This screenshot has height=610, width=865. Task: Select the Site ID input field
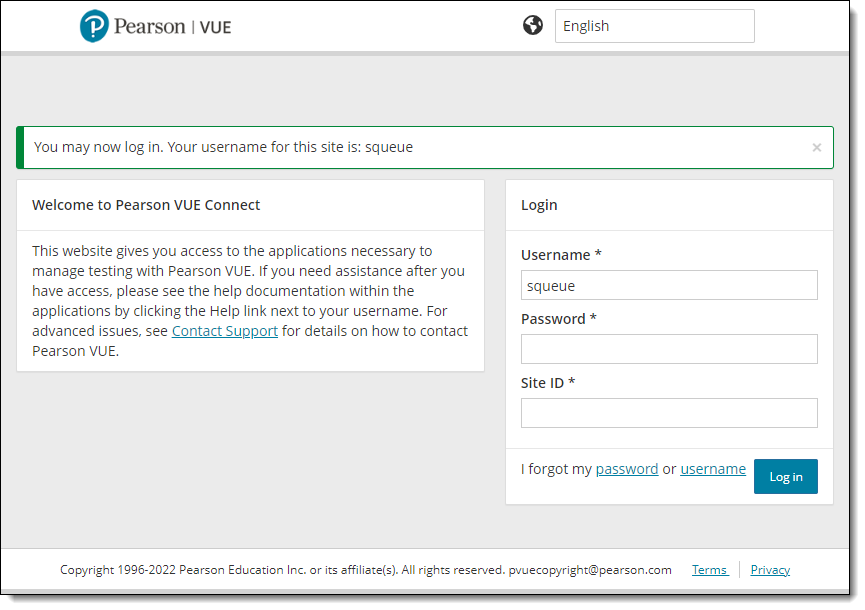coord(669,413)
